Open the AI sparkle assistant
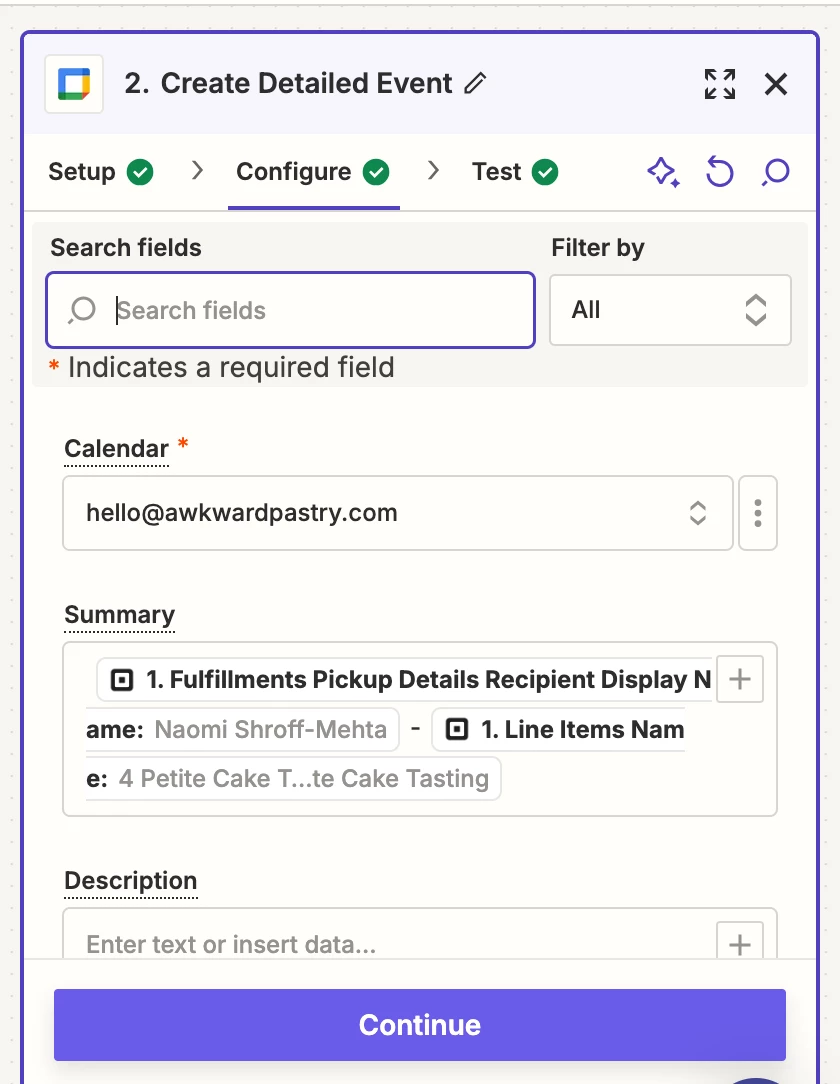 663,172
